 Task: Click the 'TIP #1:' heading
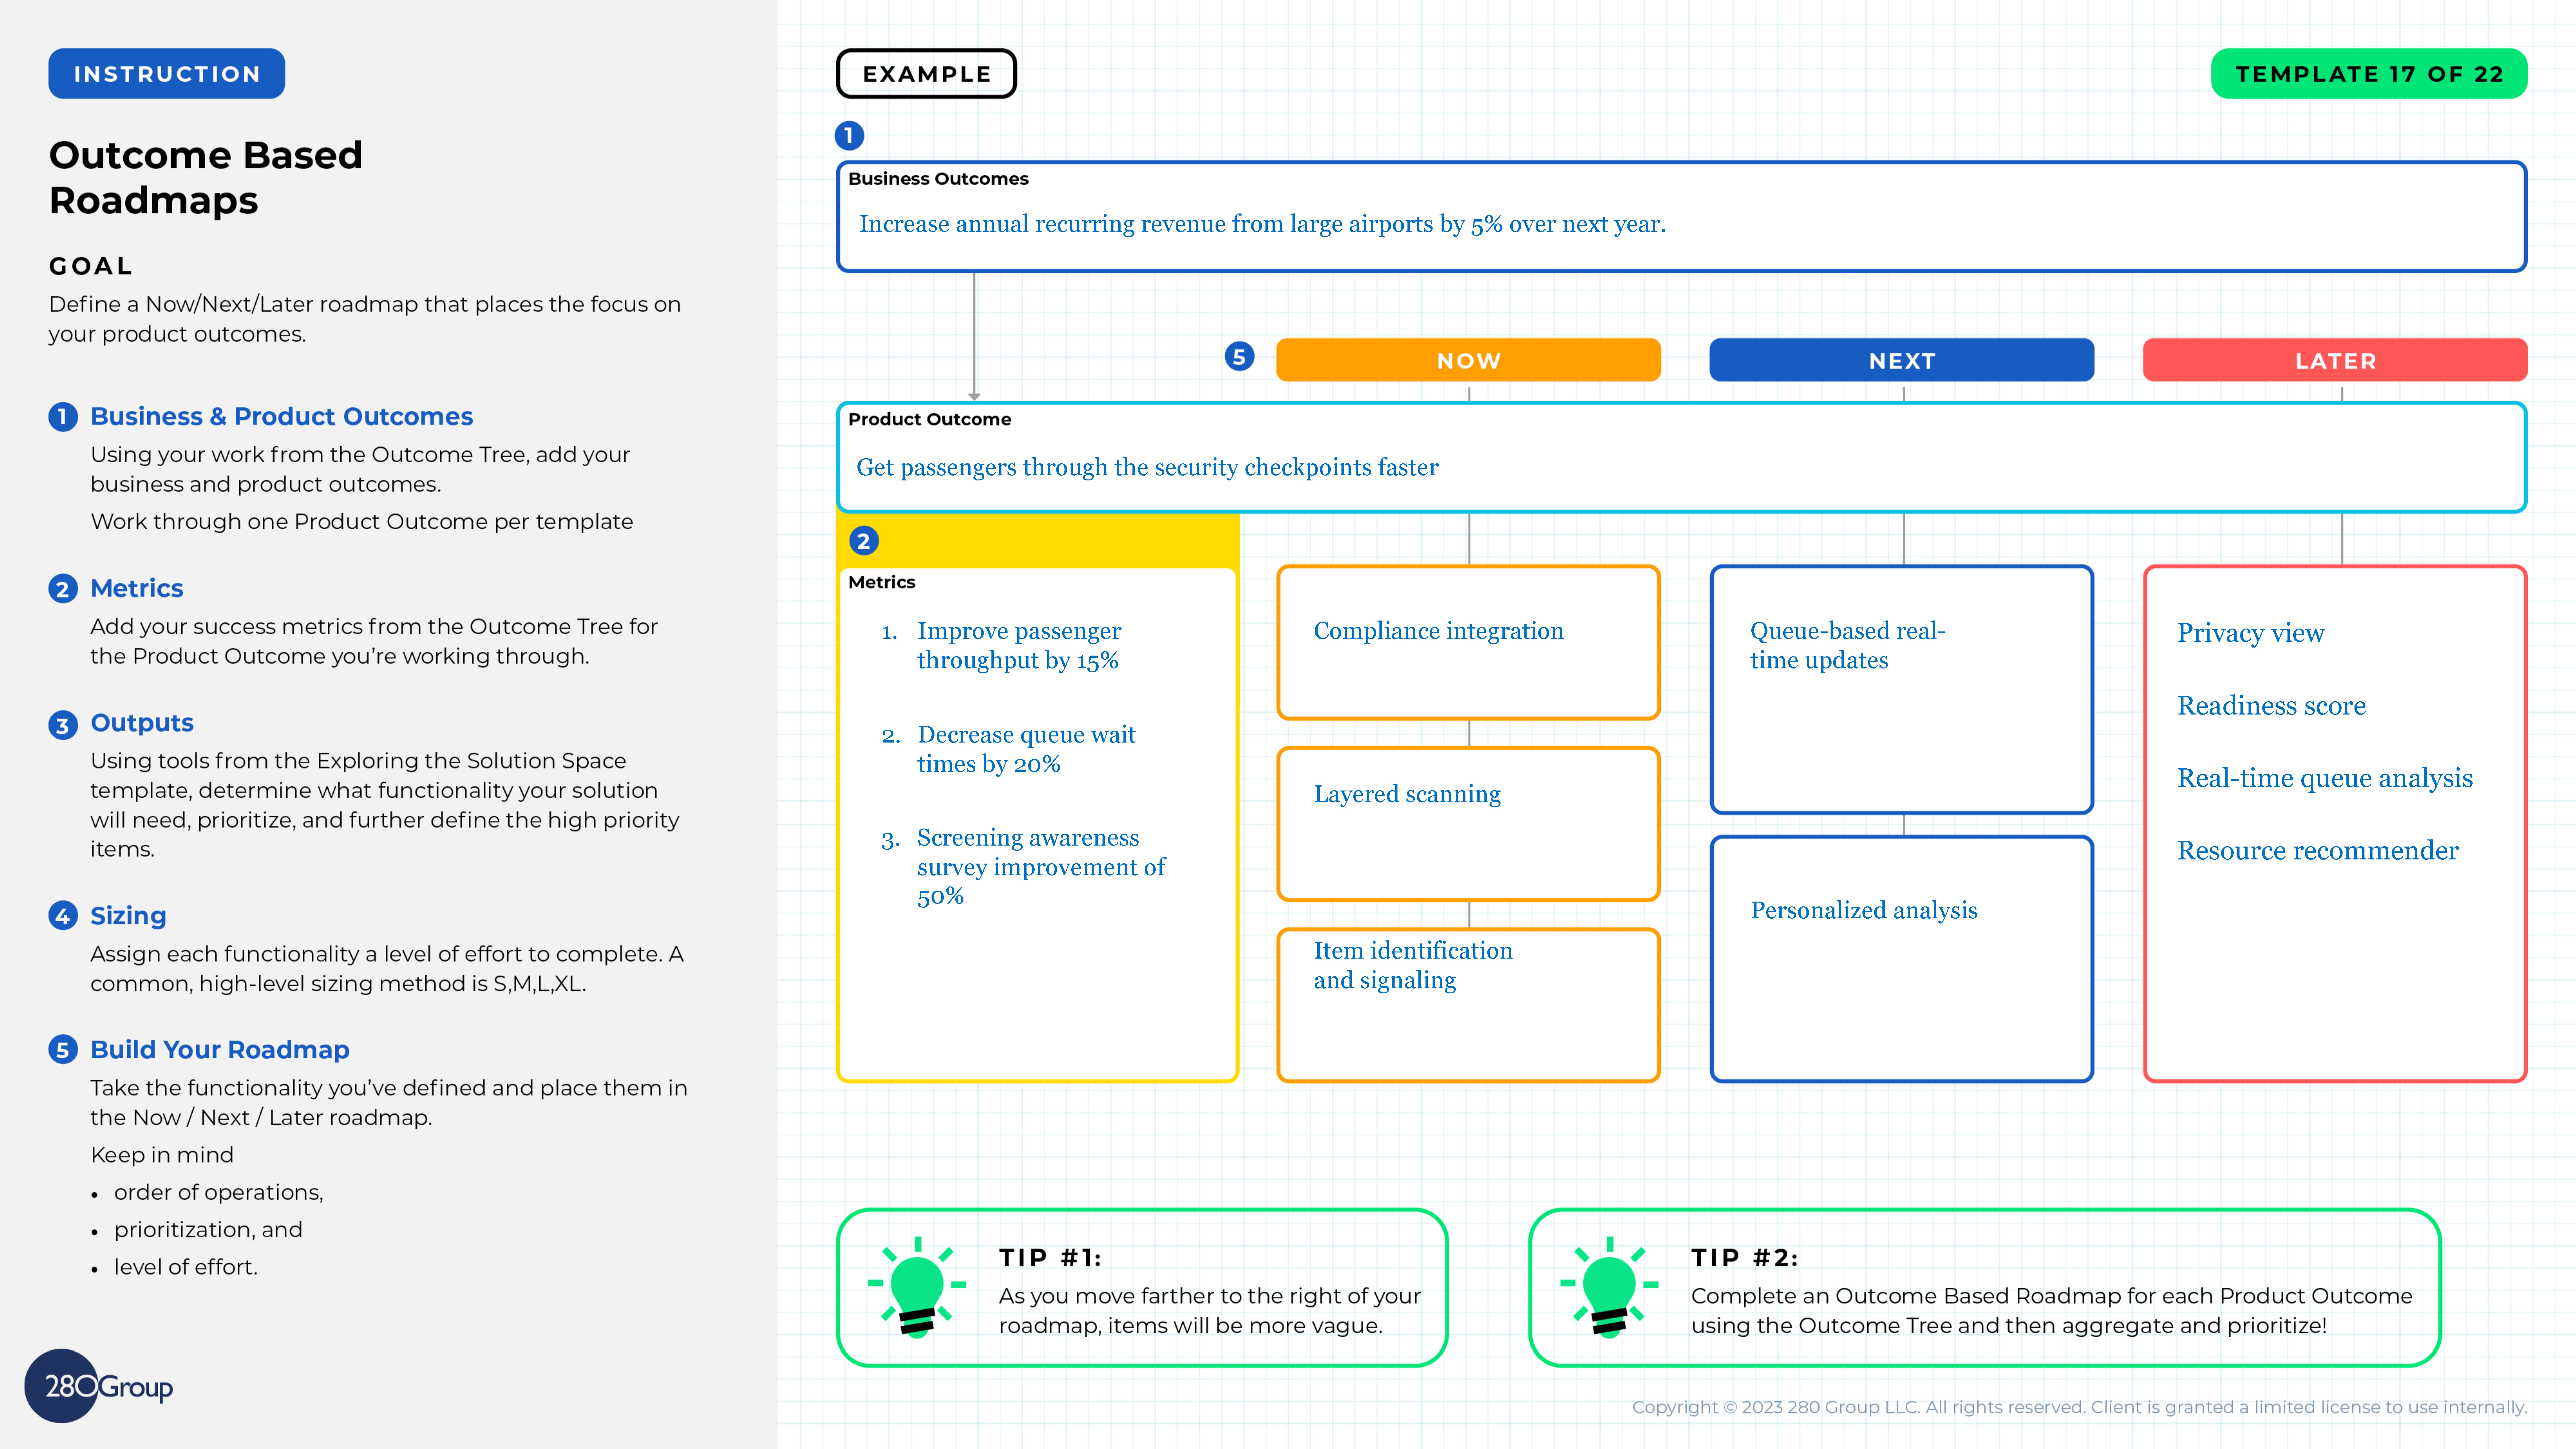1050,1258
